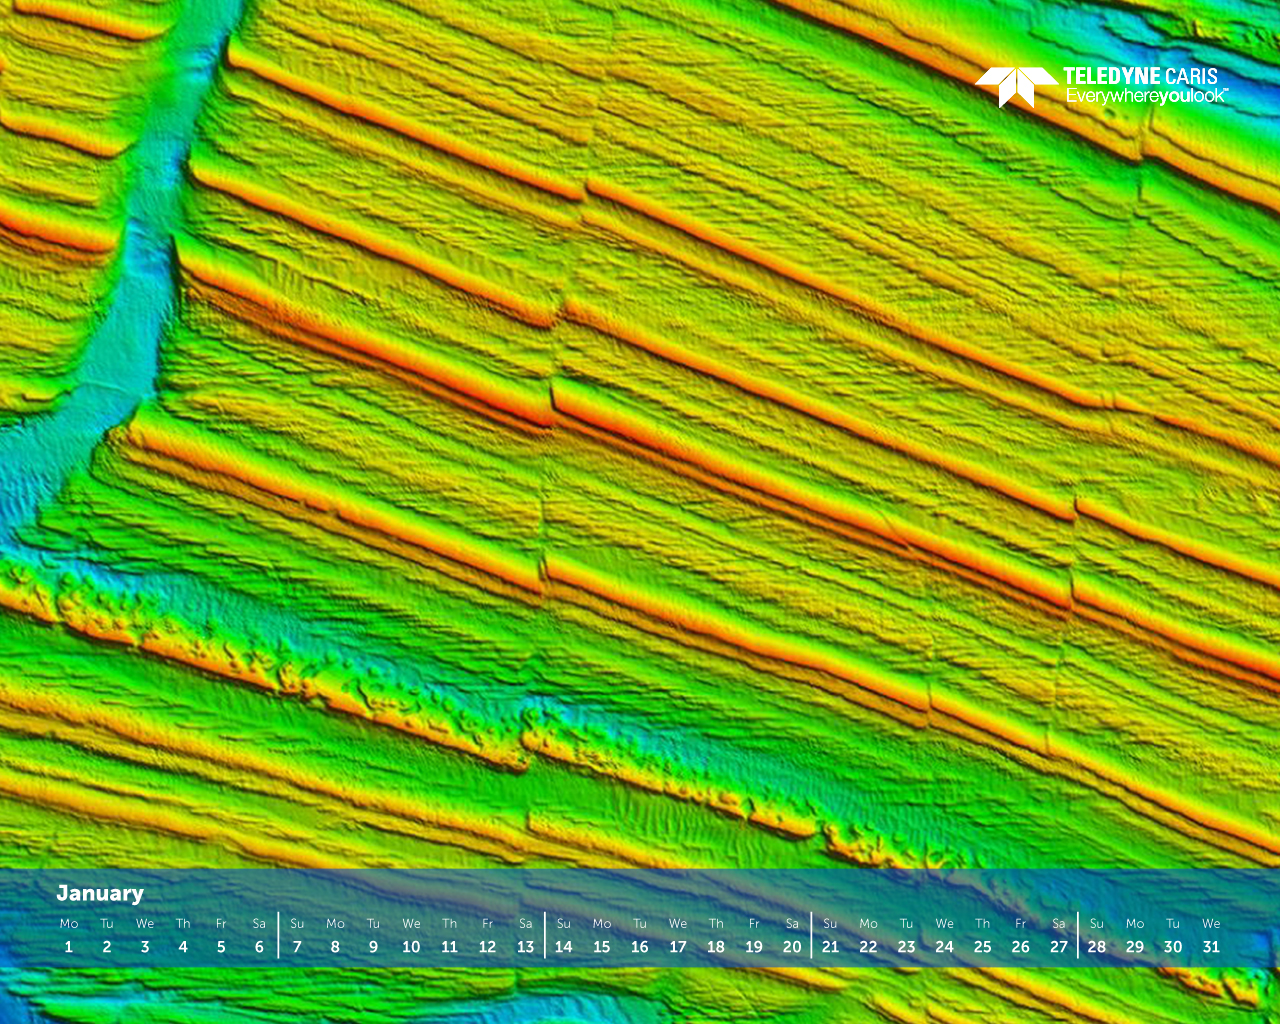The height and width of the screenshot is (1024, 1280).
Task: Click the 'Th' label above date 18
Action: click(716, 923)
